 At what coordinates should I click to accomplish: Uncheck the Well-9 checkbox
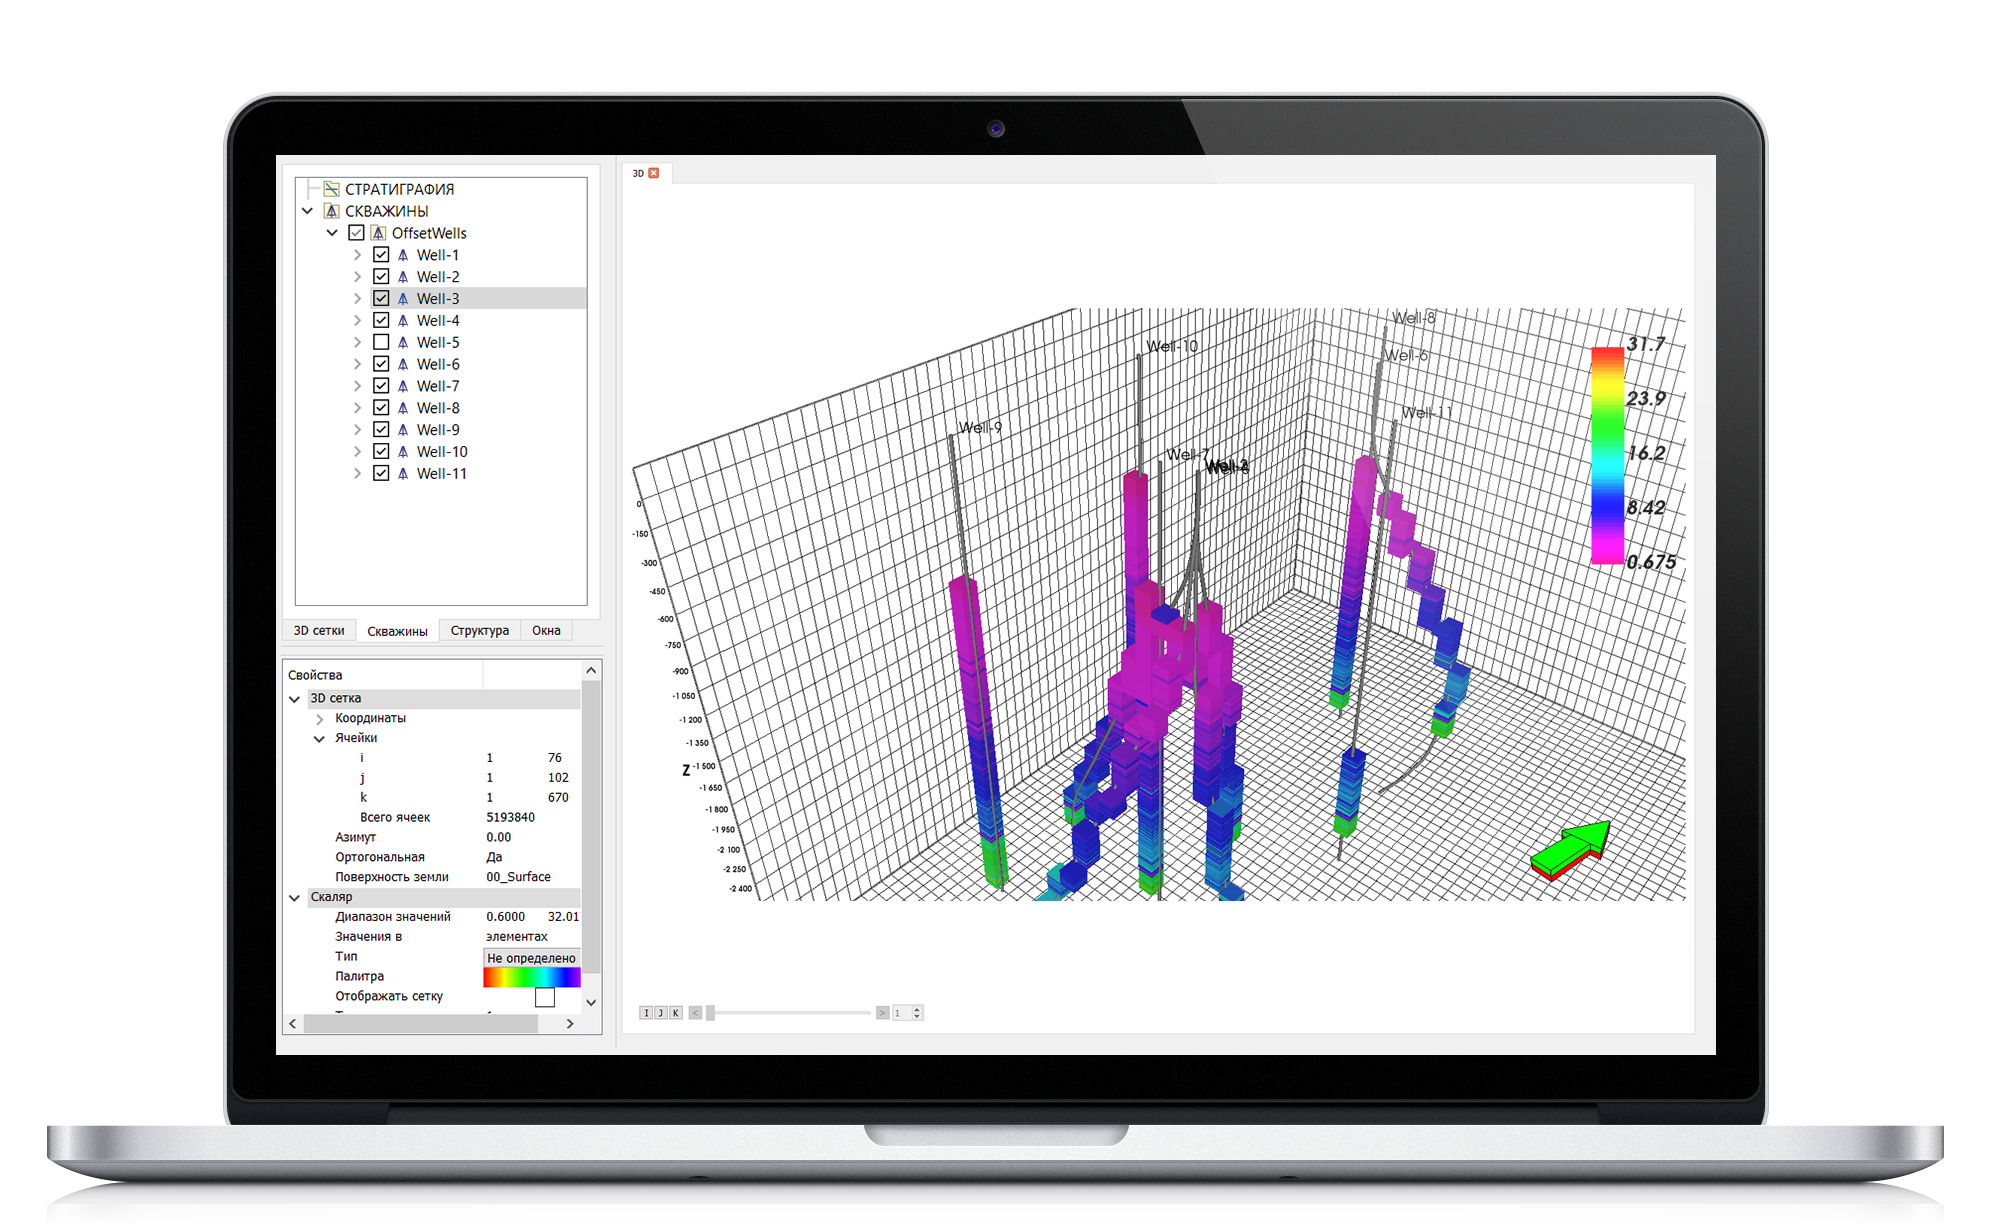click(x=381, y=430)
